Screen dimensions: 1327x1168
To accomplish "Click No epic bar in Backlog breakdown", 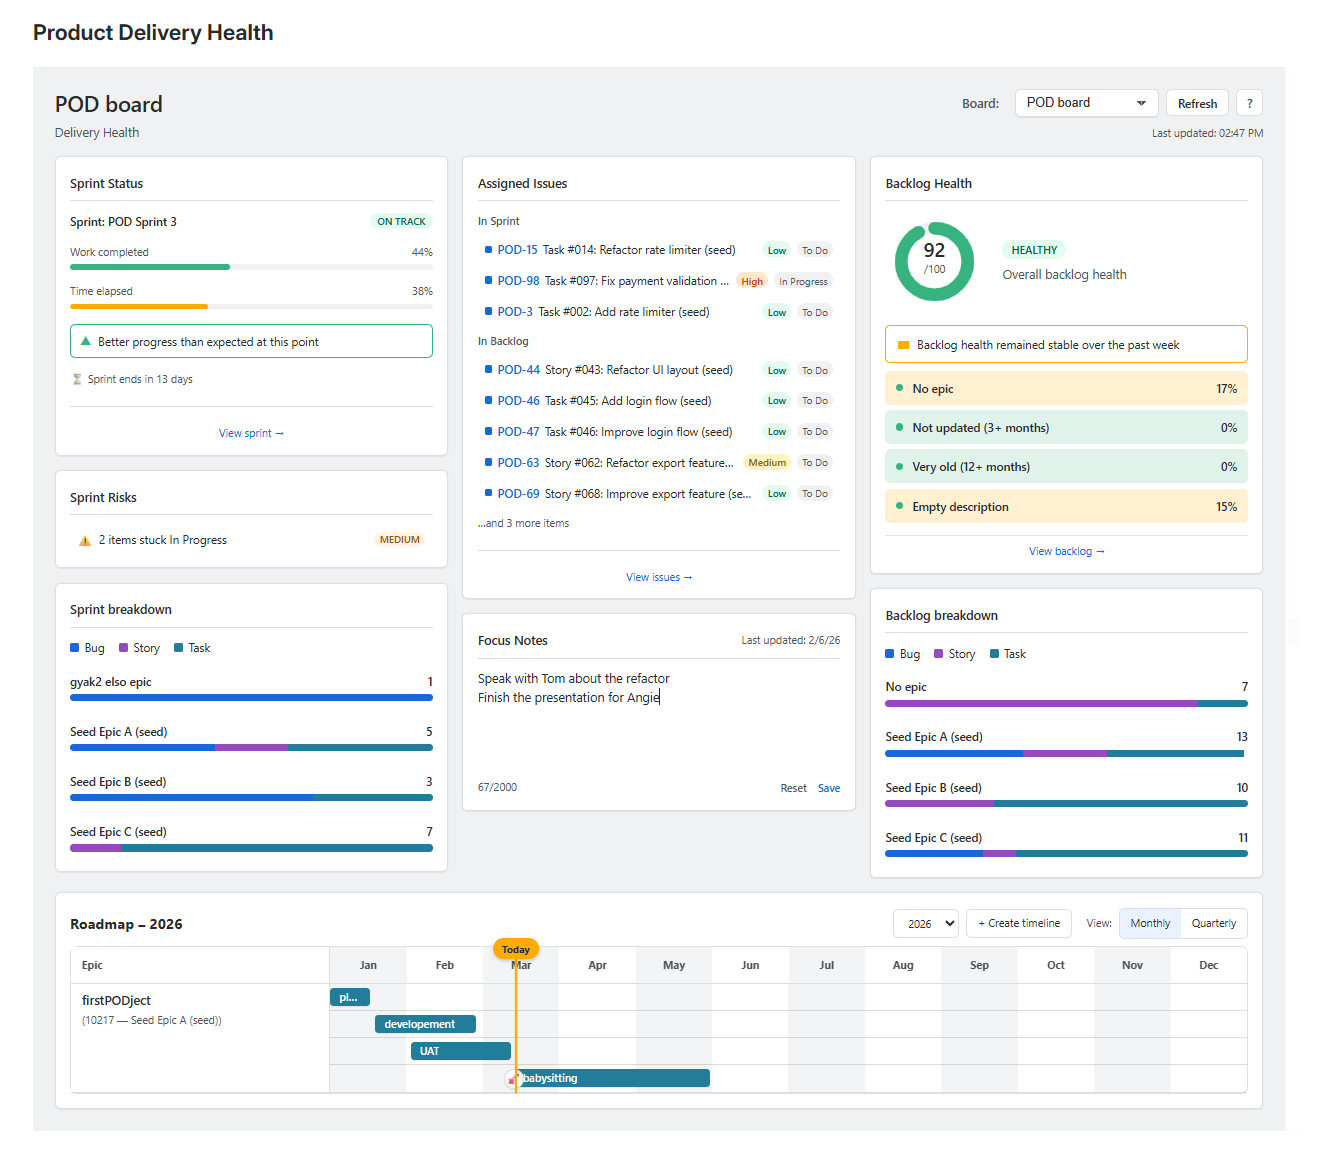I will [1066, 703].
